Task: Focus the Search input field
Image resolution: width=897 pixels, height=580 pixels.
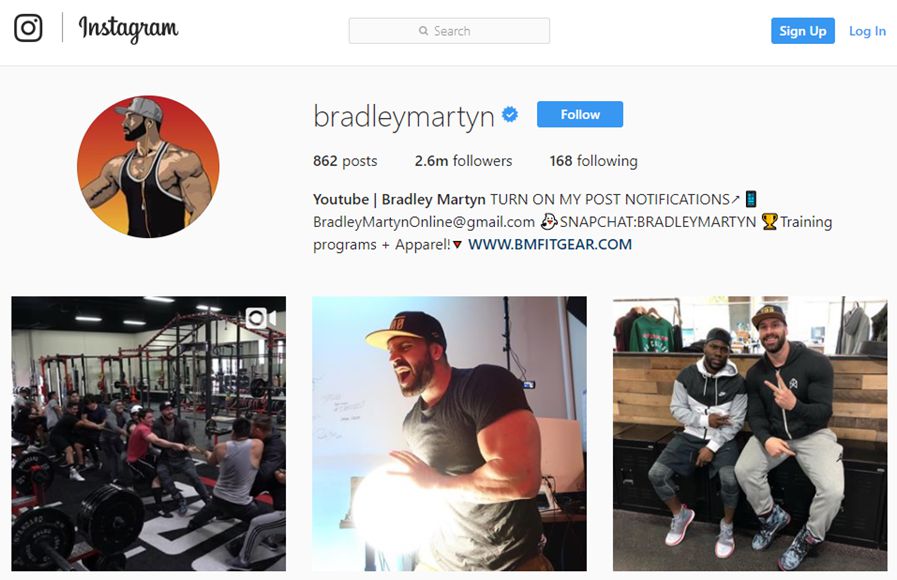Action: (x=449, y=31)
